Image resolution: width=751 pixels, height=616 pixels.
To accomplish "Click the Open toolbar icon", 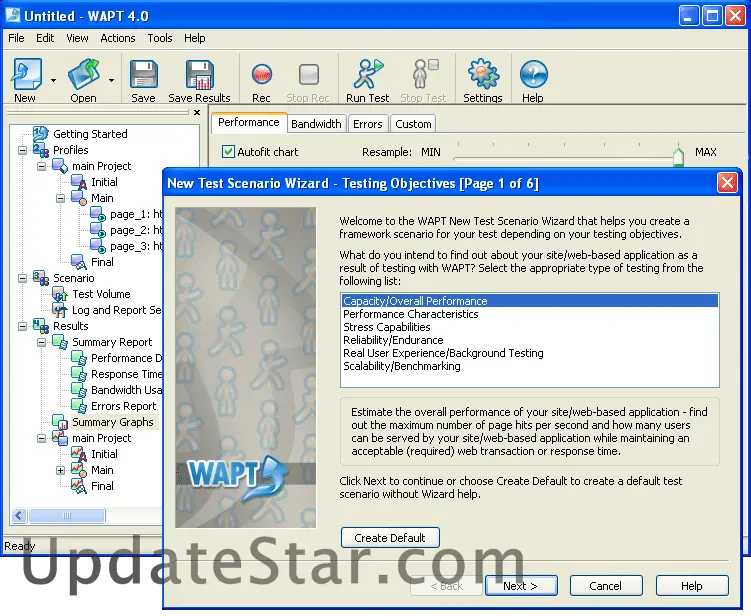I will 83,74.
